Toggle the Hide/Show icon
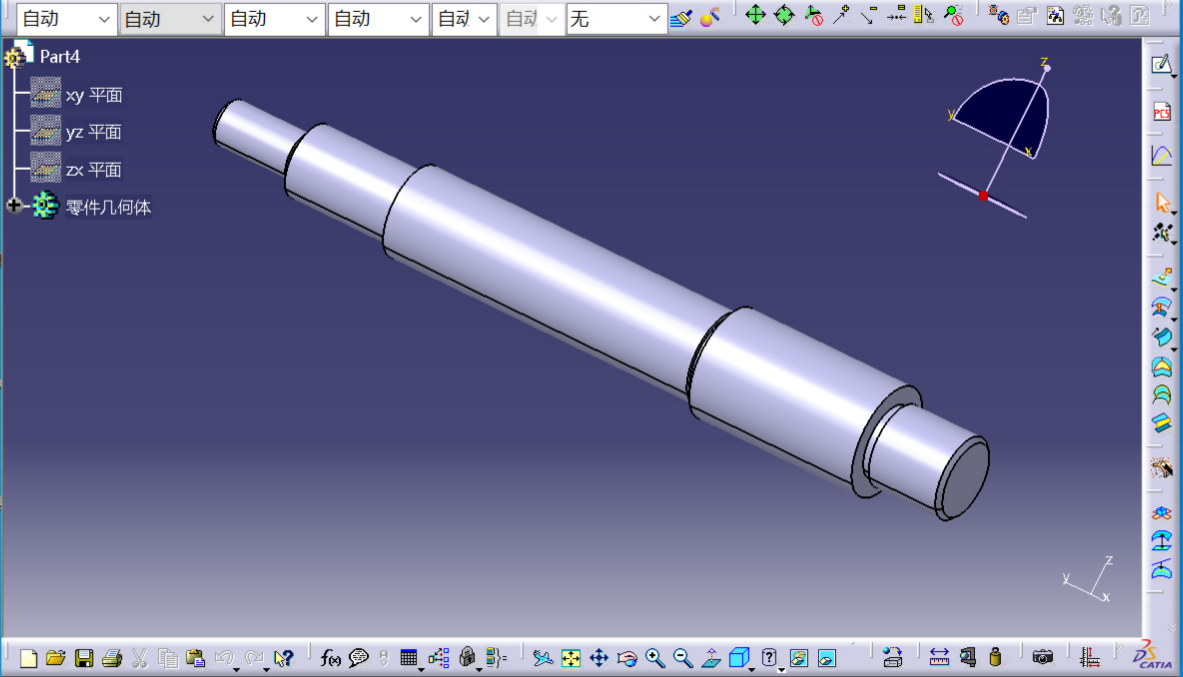The height and width of the screenshot is (677, 1183). tap(798, 658)
